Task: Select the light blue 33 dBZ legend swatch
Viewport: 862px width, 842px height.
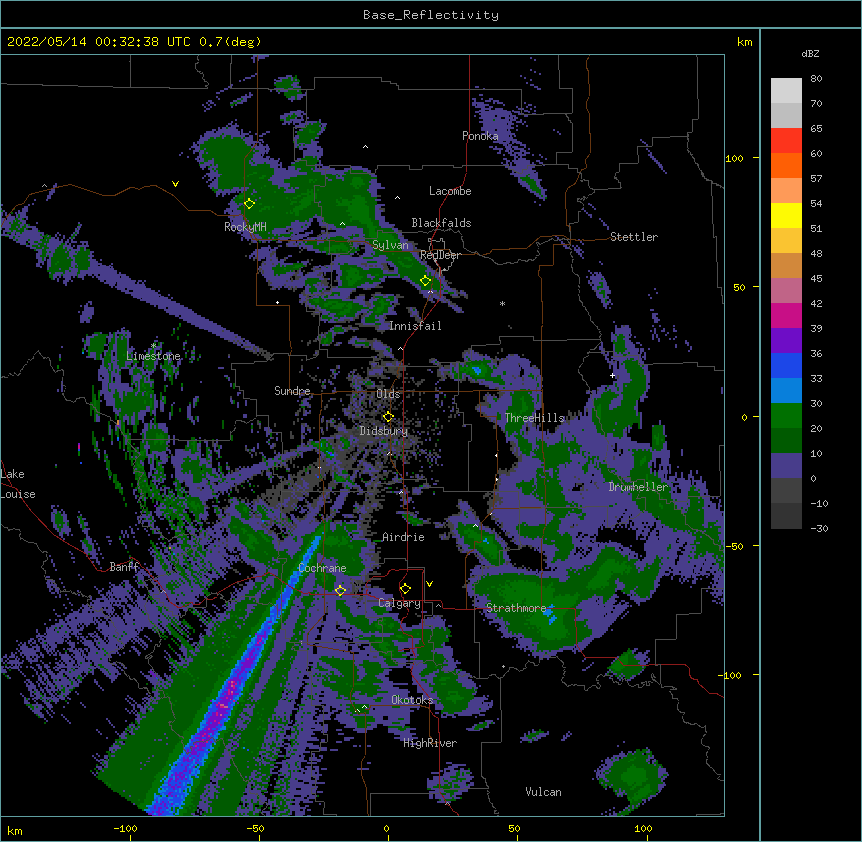Action: [786, 390]
